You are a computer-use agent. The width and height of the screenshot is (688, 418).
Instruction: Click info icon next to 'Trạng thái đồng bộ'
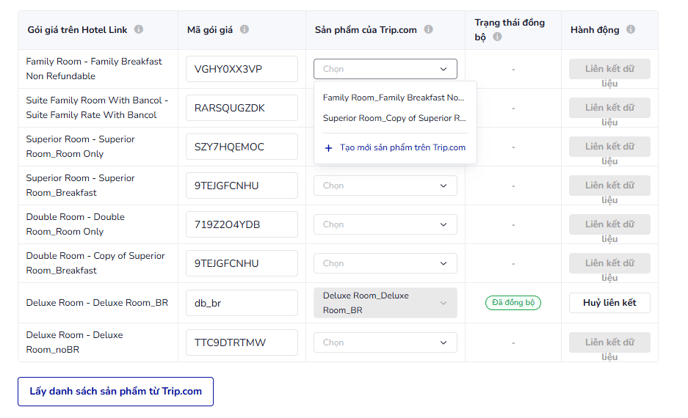pos(498,37)
